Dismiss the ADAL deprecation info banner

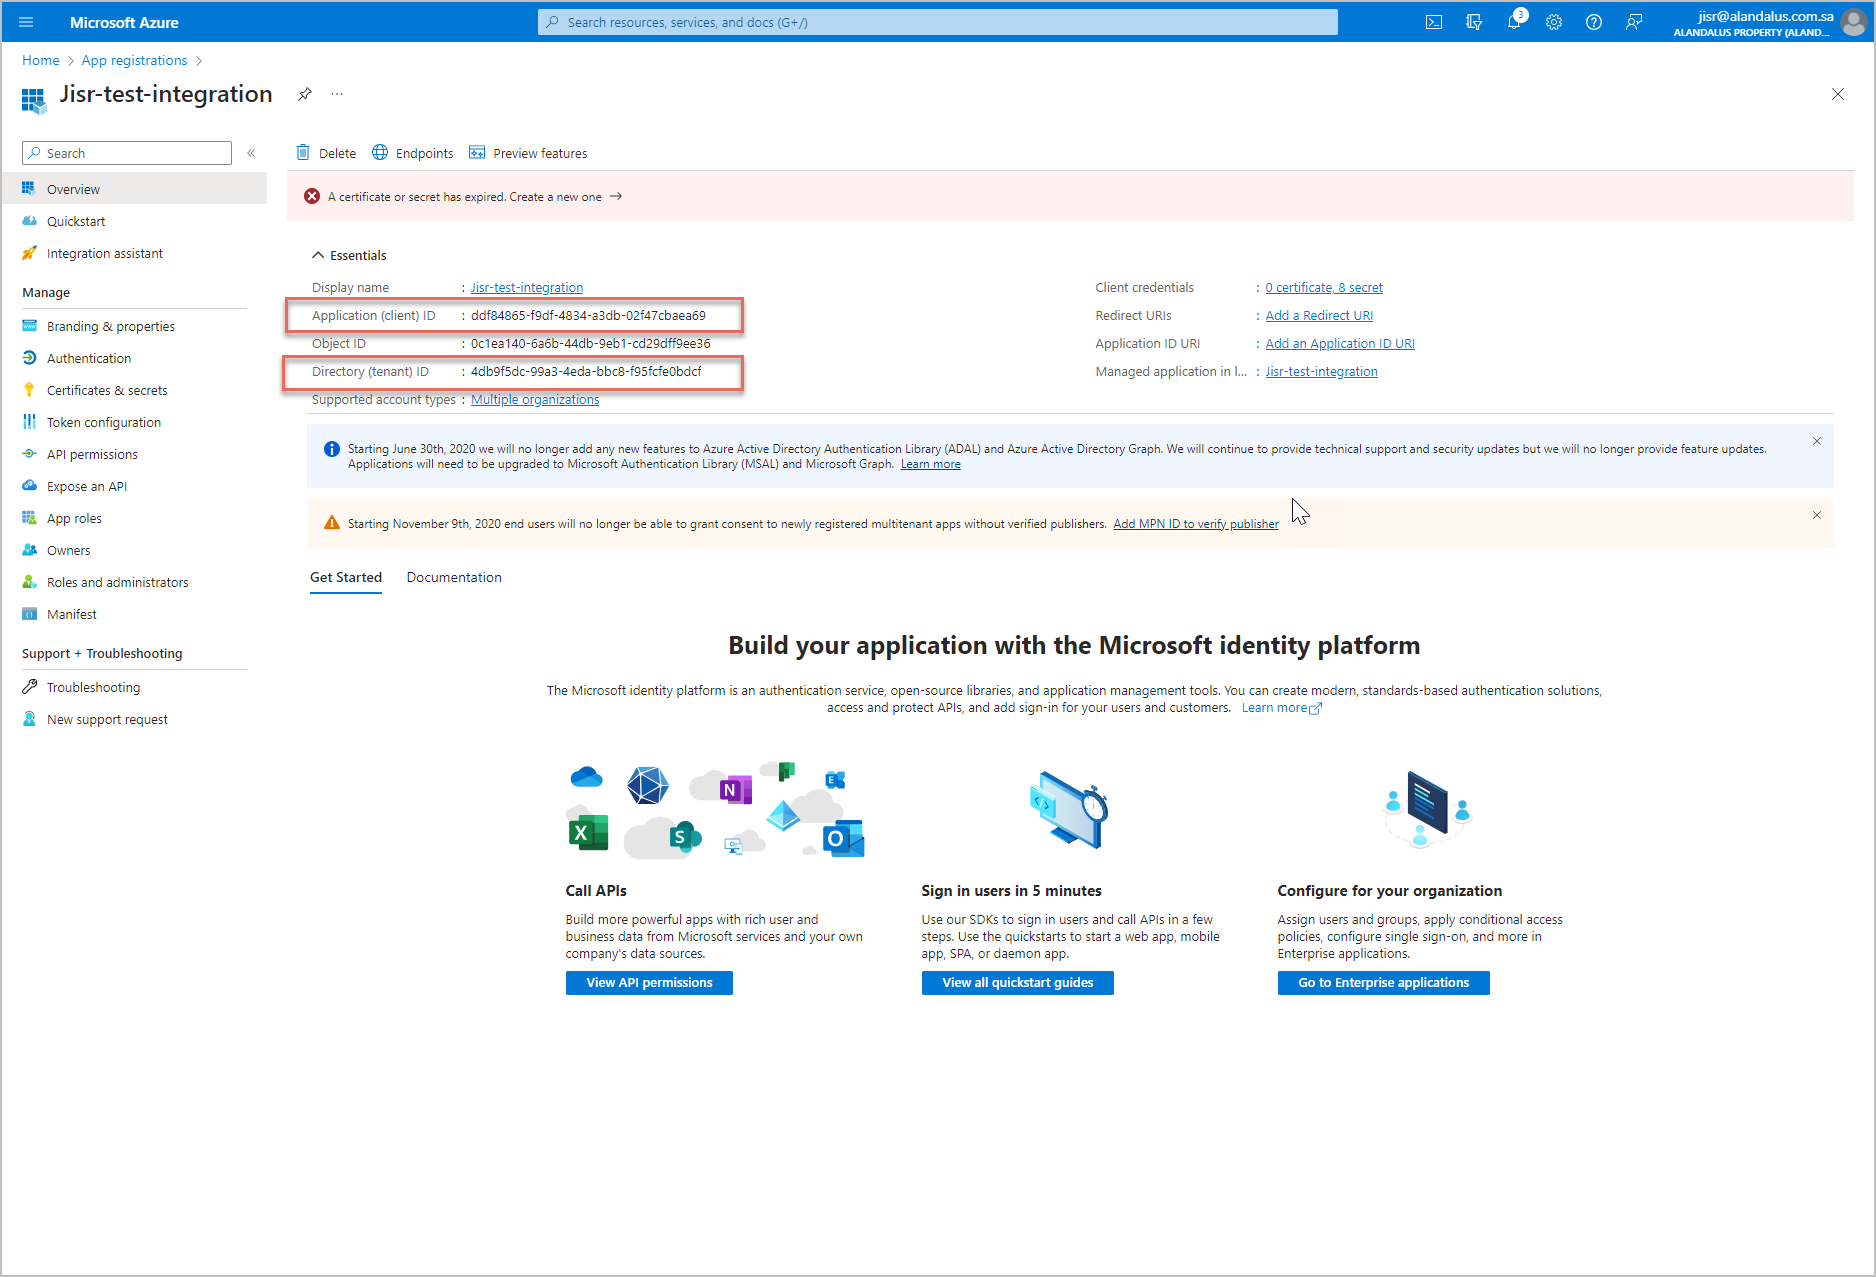[x=1816, y=441]
